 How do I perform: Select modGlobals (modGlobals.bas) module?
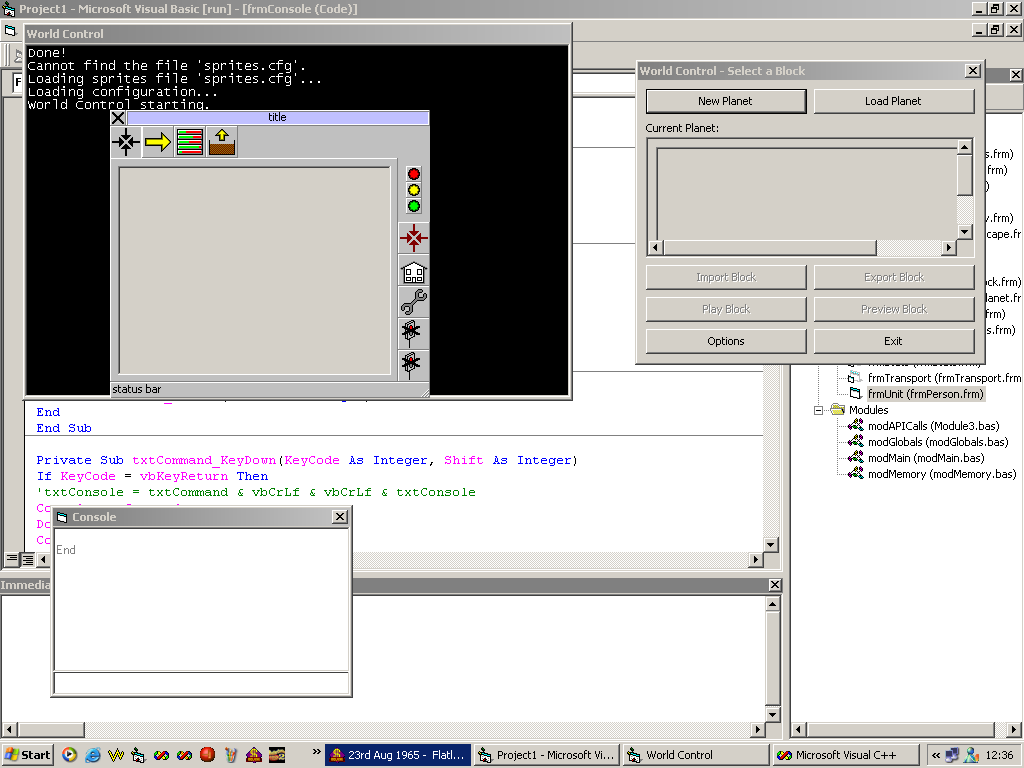click(x=938, y=442)
